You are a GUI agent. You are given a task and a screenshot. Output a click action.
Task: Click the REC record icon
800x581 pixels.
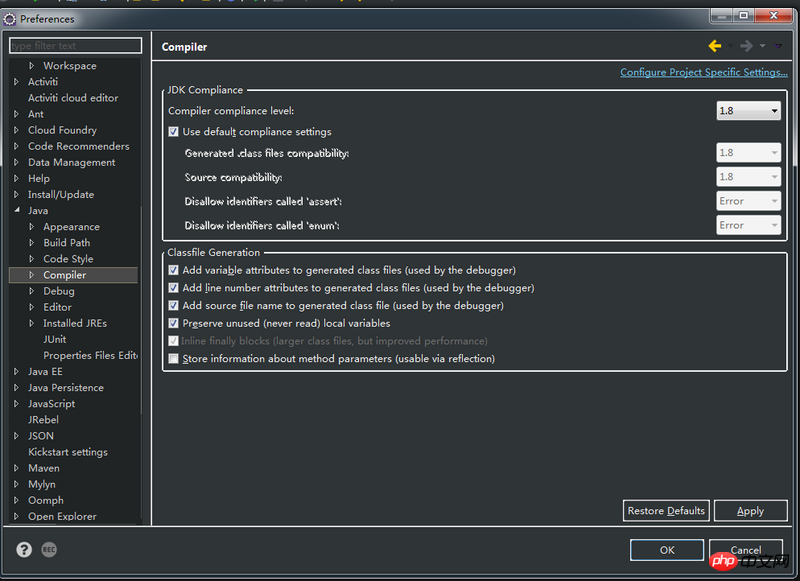coord(49,549)
